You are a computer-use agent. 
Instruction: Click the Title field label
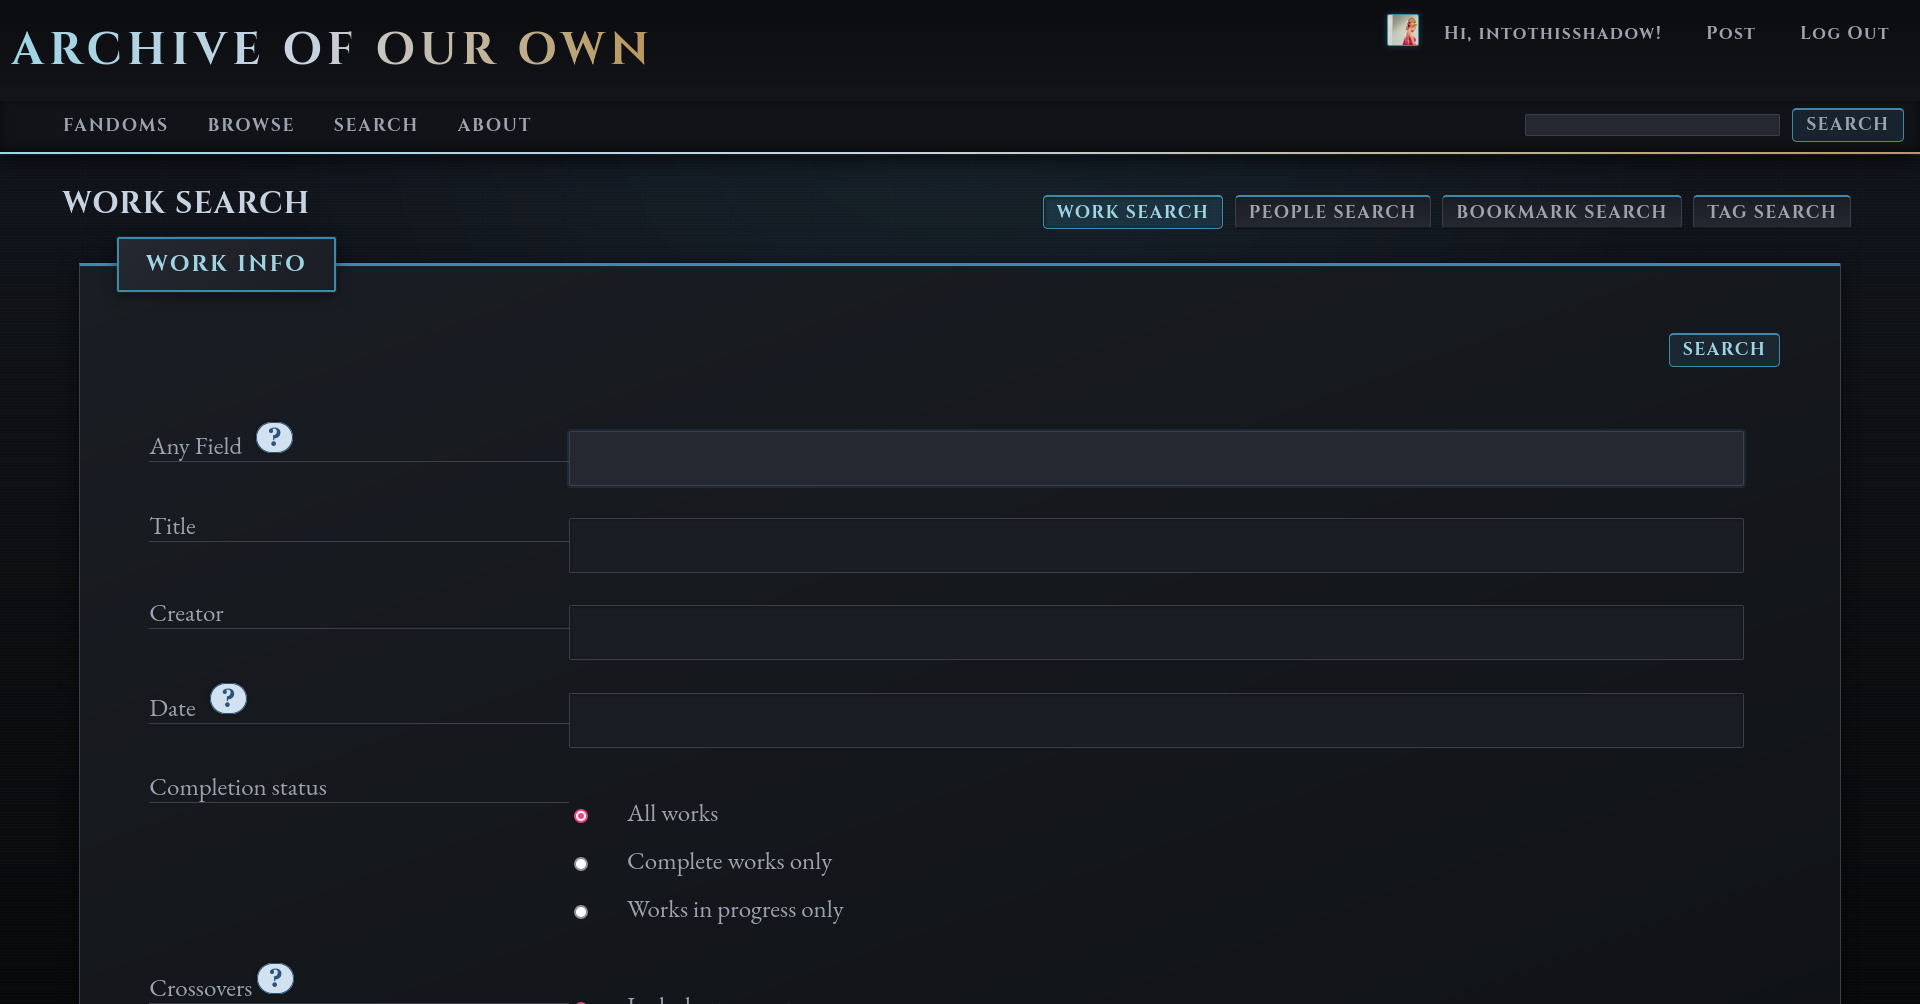tap(173, 527)
